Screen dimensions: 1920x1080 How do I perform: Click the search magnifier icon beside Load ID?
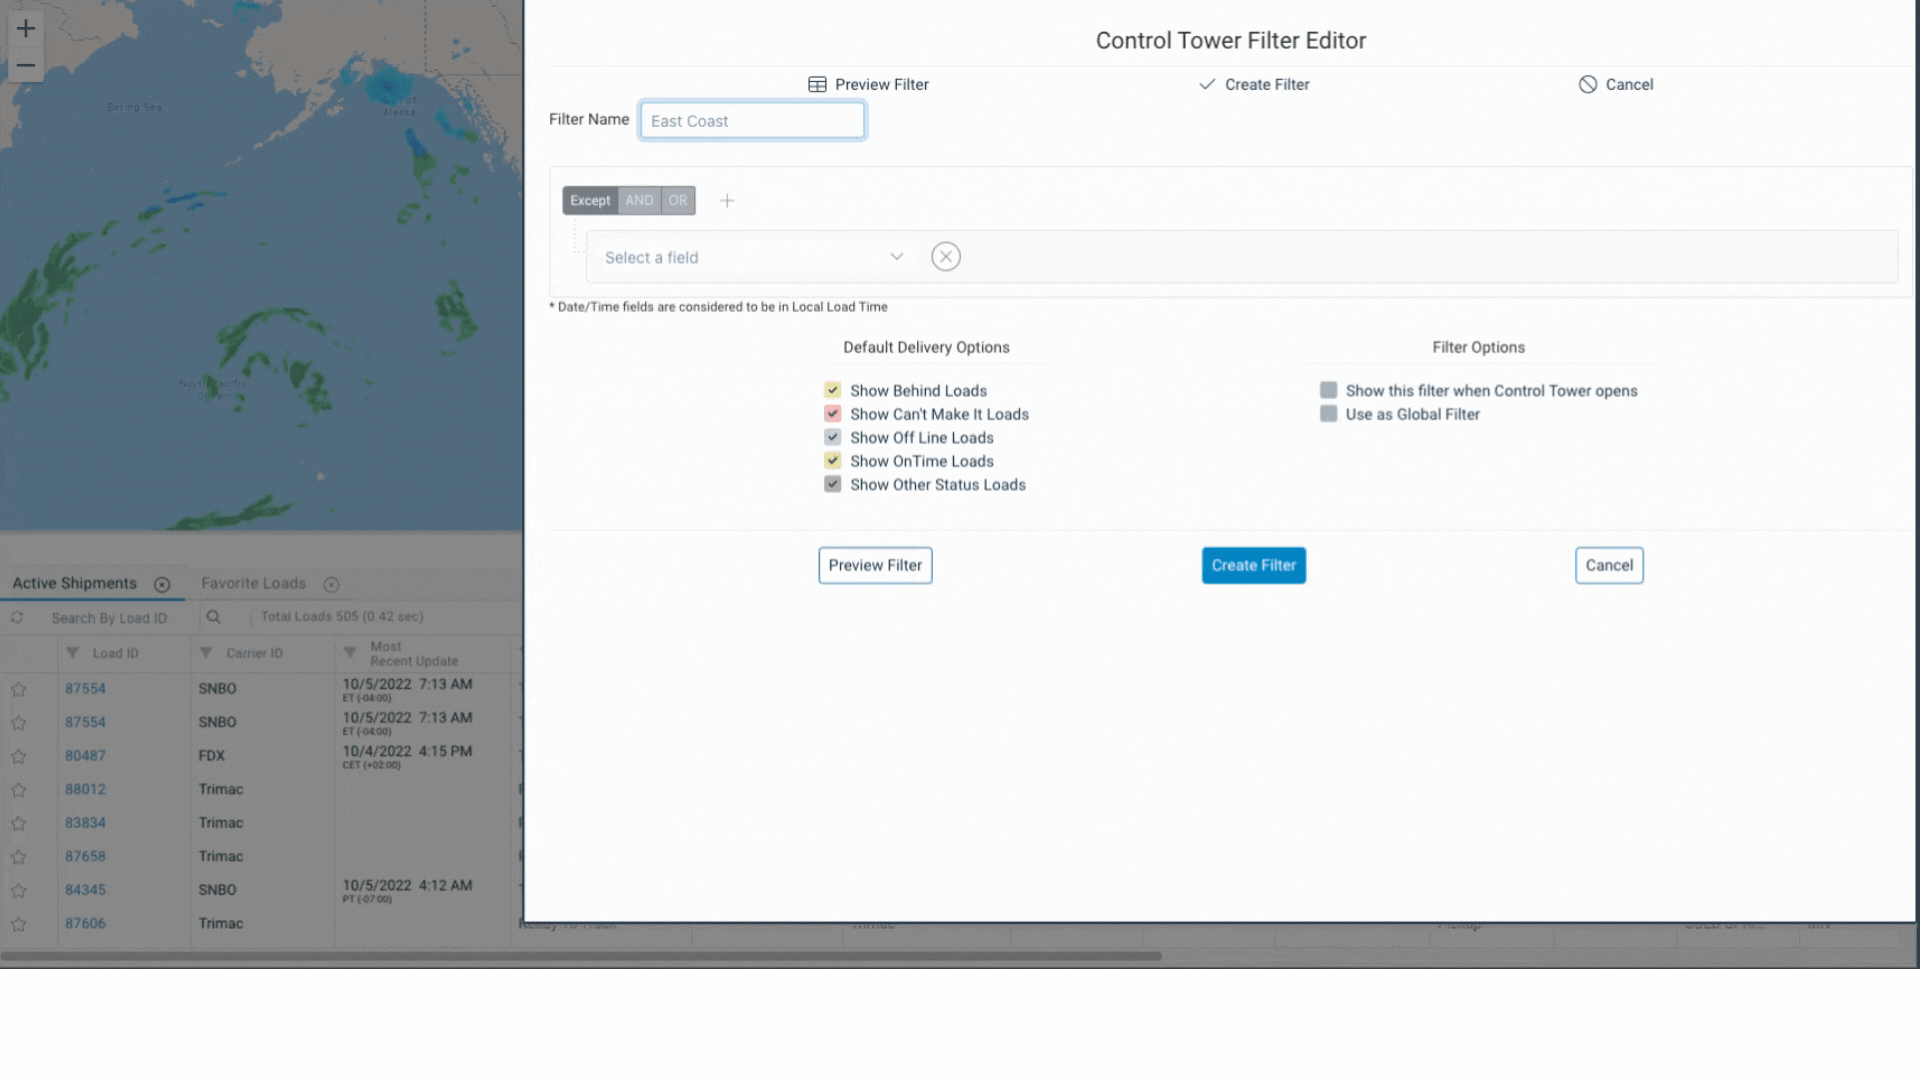213,617
